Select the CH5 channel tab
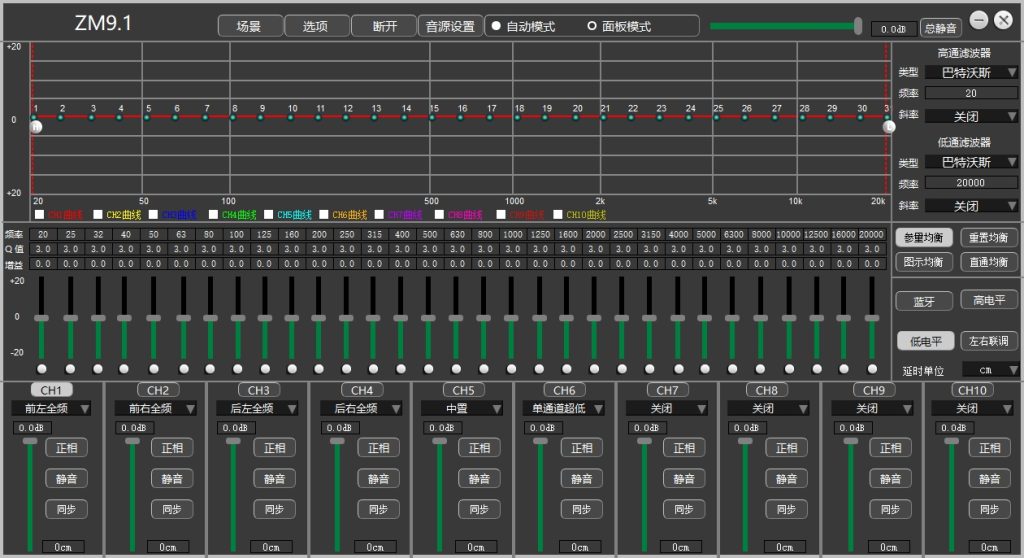The image size is (1024, 558). [464, 390]
